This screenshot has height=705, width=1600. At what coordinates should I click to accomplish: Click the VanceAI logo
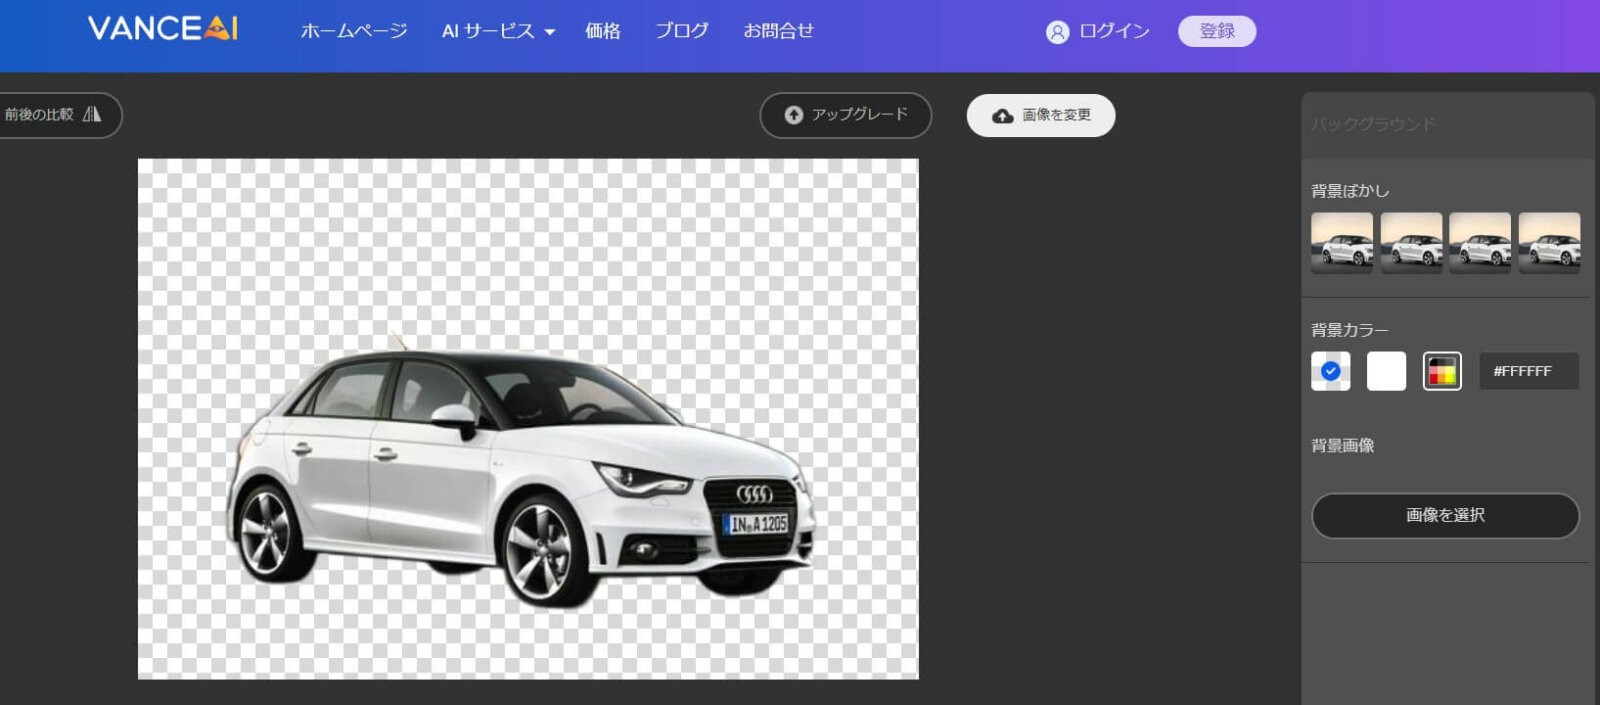tap(163, 29)
